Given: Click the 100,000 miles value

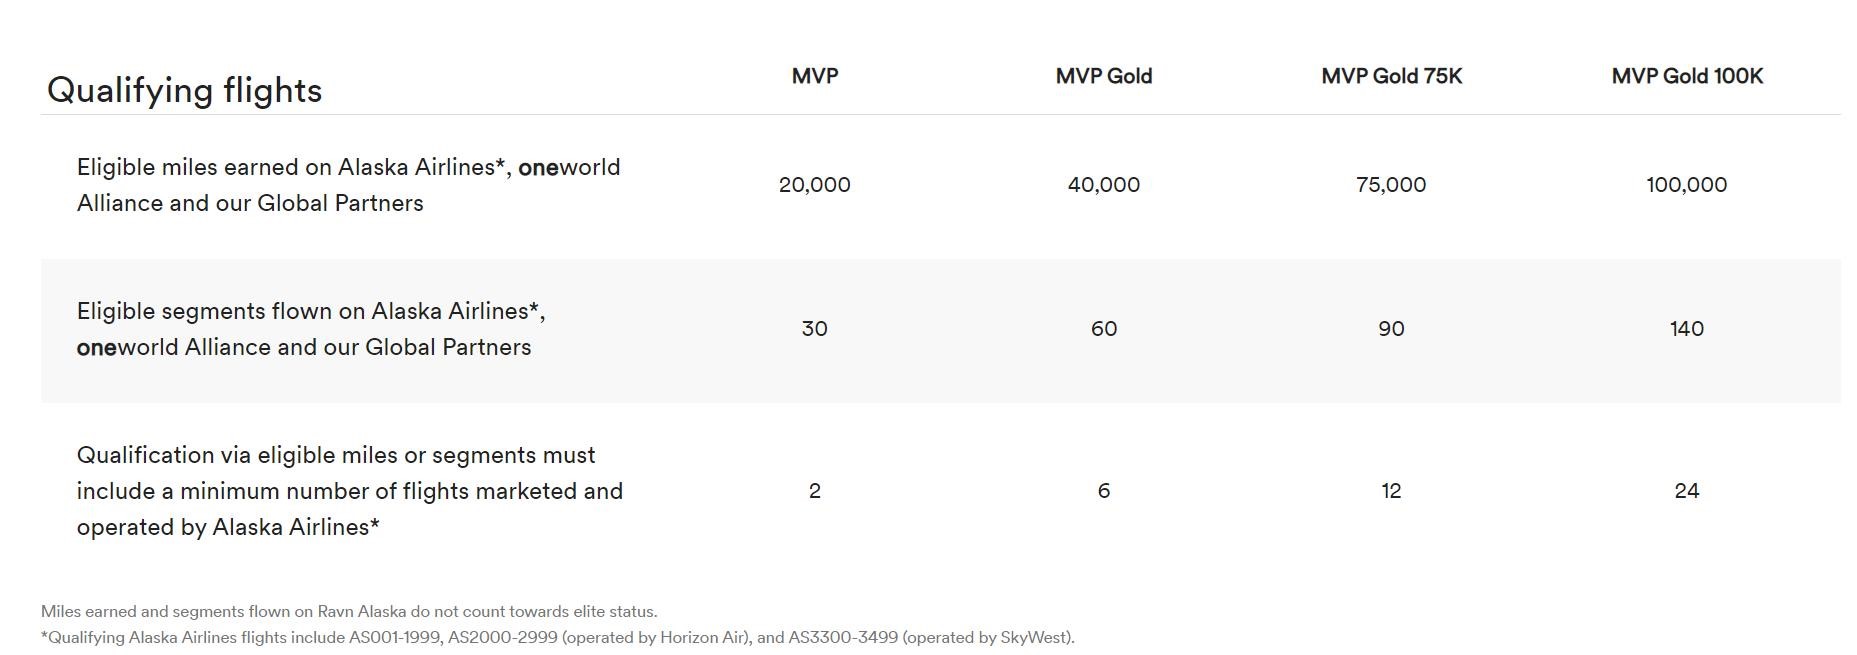Looking at the screenshot, I should pyautogui.click(x=1687, y=185).
